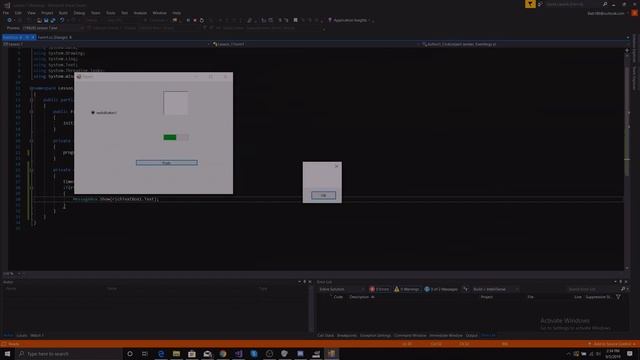Image resolution: width=640 pixels, height=360 pixels.
Task: Toggle the Errors filter in Error List
Action: pos(379,289)
